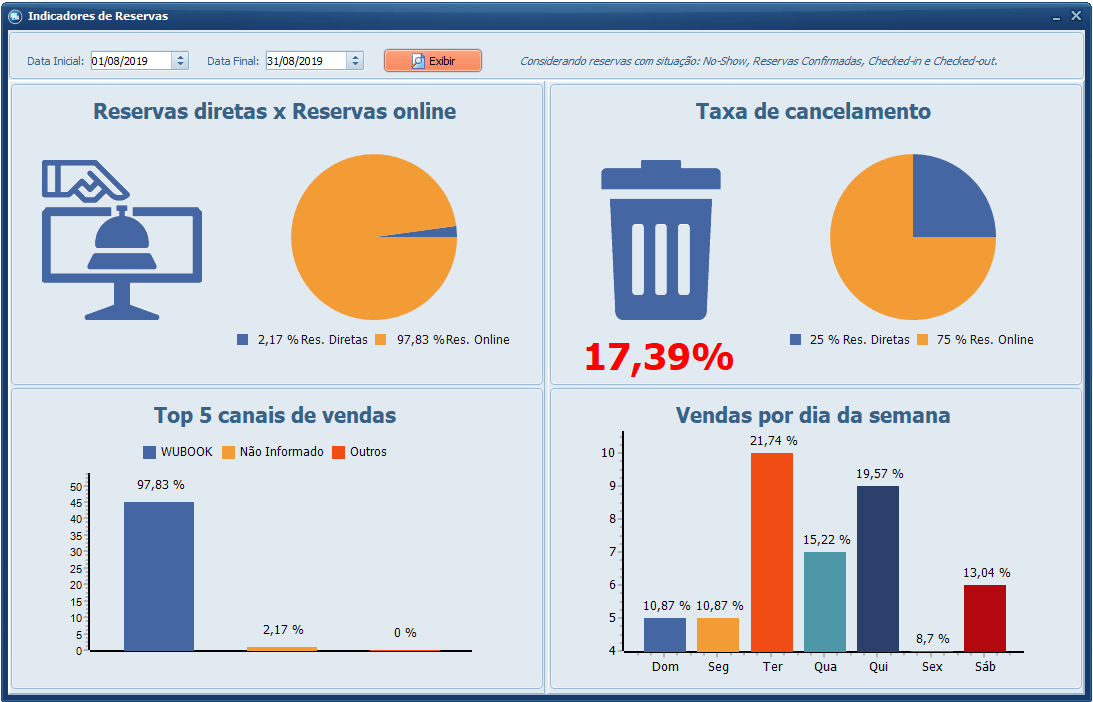Click the Vendas por dia da semana heading
Image resolution: width=1093 pixels, height=702 pixels.
pyautogui.click(x=813, y=415)
